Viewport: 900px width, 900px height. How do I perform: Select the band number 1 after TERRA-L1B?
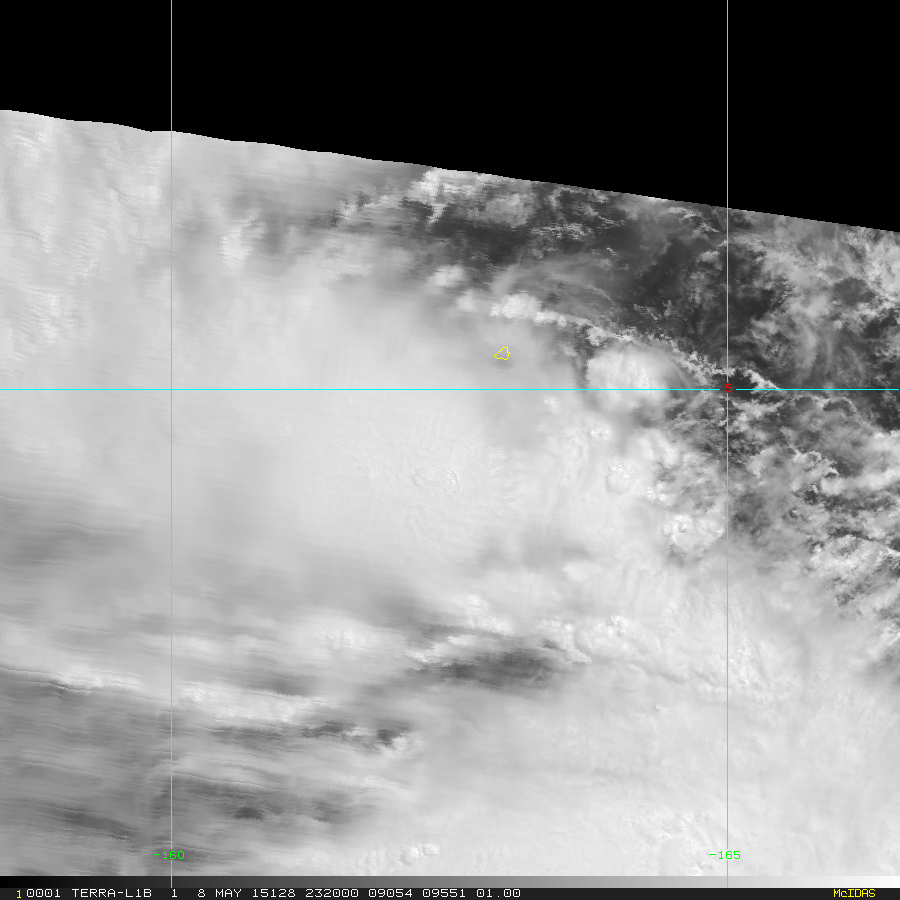(x=174, y=893)
